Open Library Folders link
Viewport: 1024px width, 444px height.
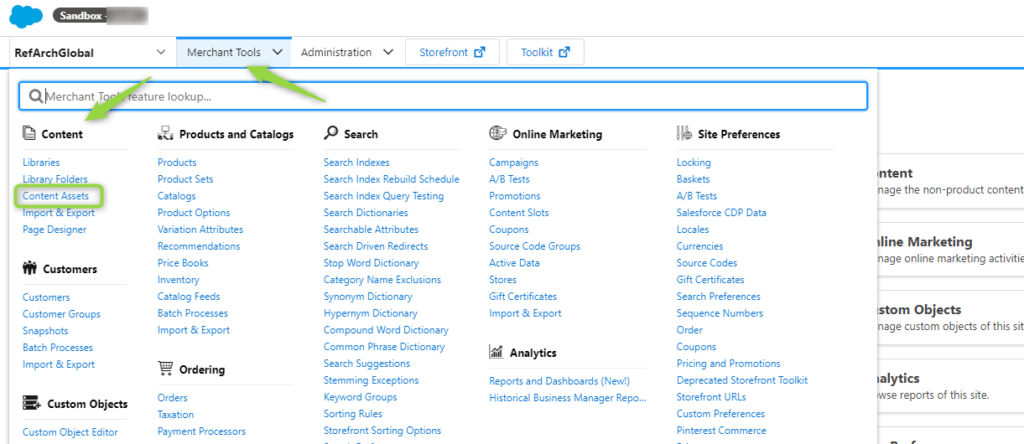tap(55, 179)
